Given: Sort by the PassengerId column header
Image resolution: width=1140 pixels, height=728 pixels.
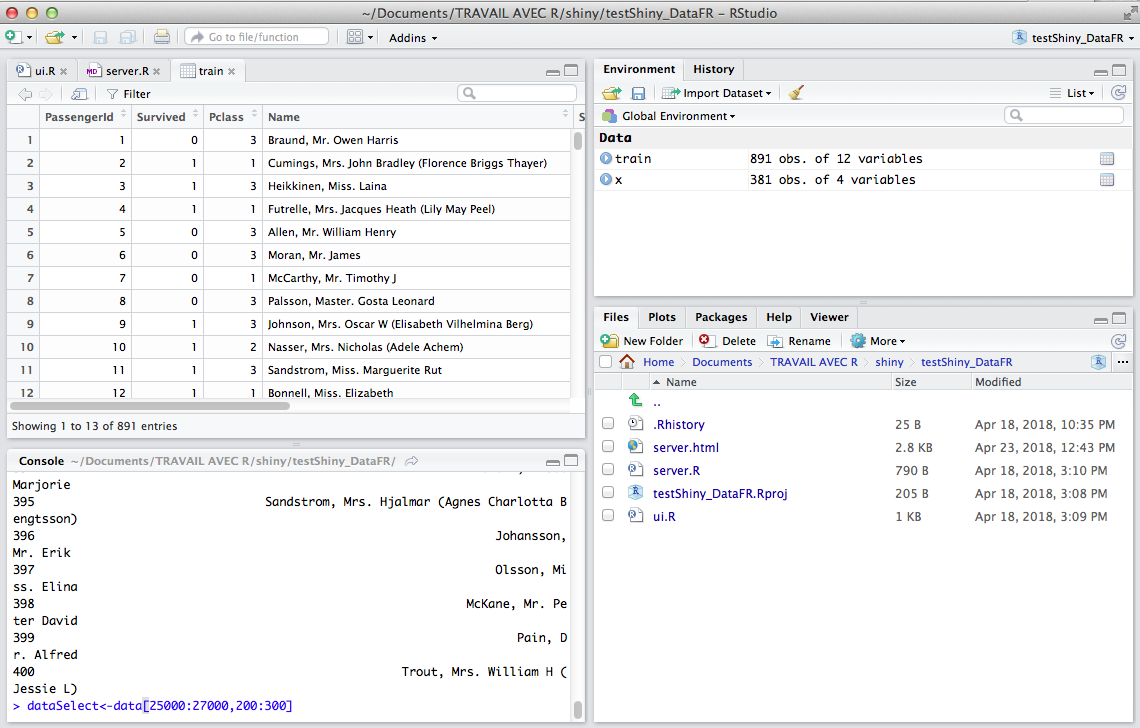Looking at the screenshot, I should [85, 116].
